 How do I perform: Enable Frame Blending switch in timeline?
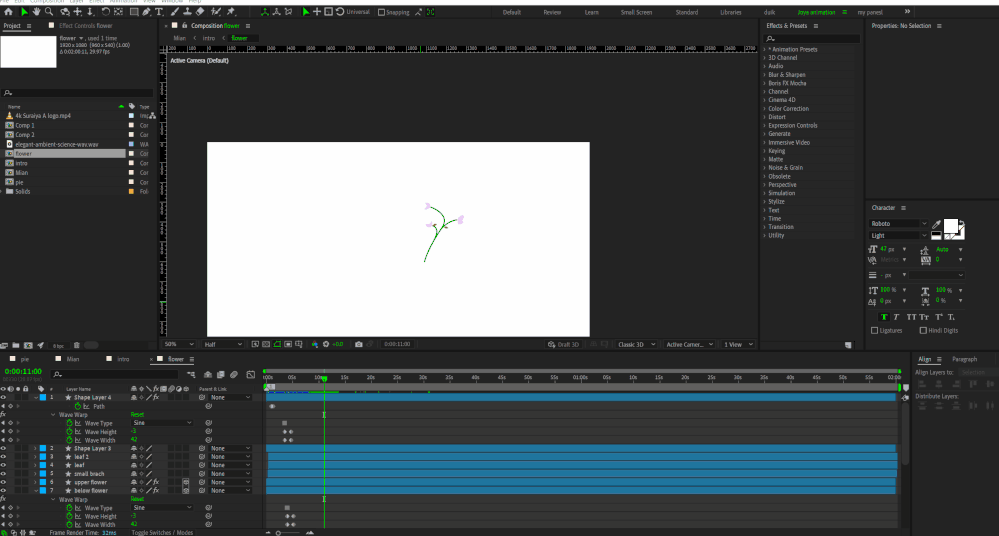pyautogui.click(x=220, y=375)
